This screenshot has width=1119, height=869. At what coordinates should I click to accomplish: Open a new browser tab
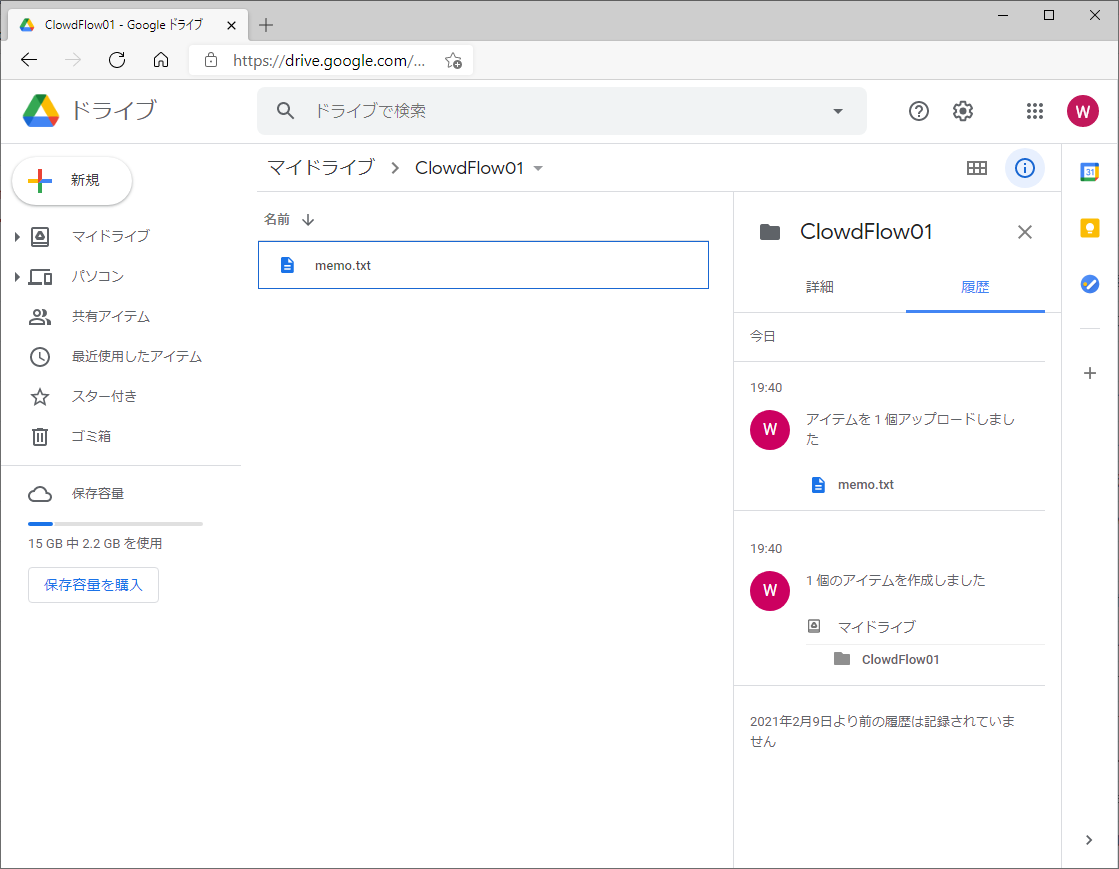[x=266, y=25]
